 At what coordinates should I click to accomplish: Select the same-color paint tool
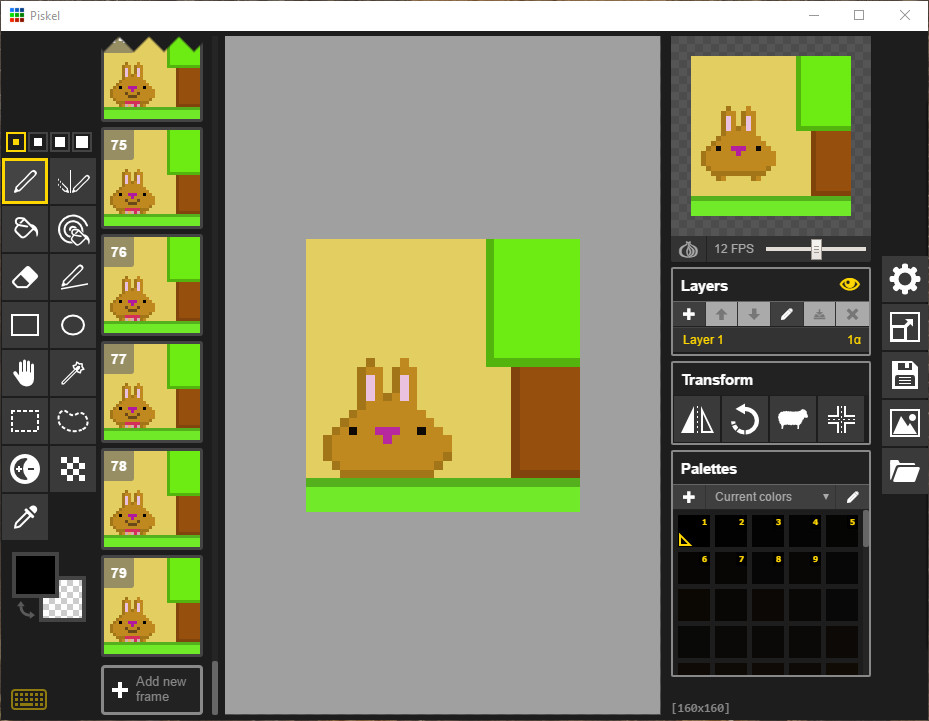[x=73, y=229]
